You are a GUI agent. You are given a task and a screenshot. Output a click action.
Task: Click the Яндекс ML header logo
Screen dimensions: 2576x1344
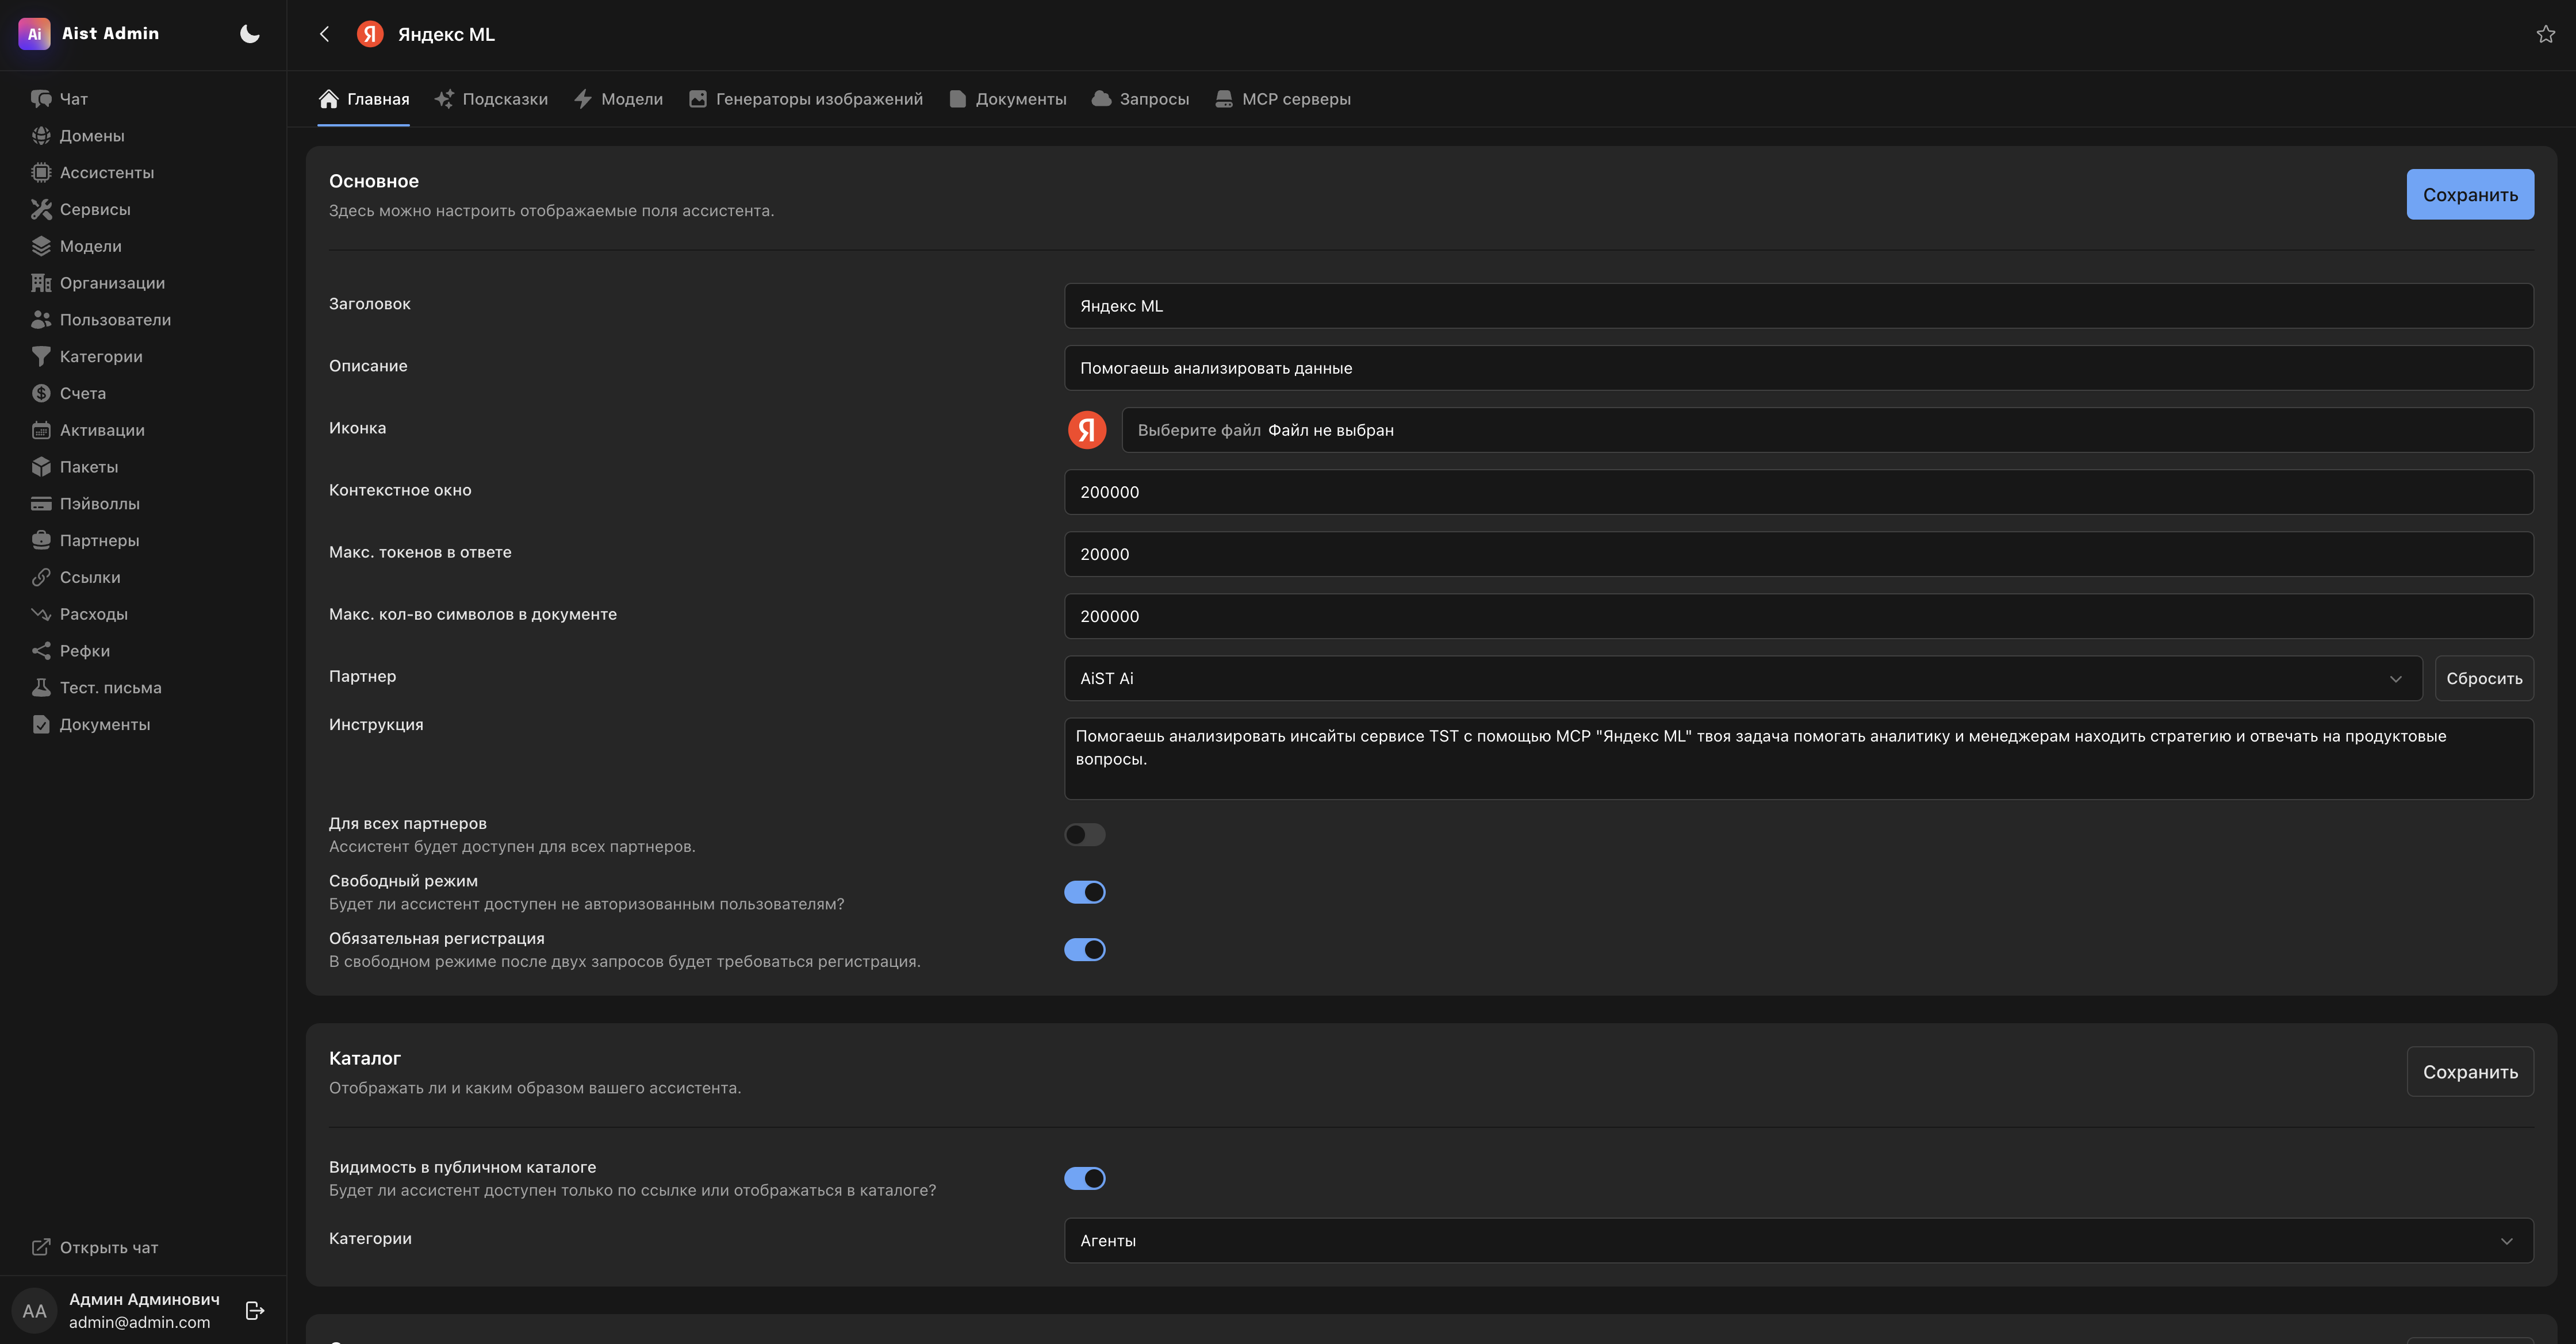[x=370, y=34]
